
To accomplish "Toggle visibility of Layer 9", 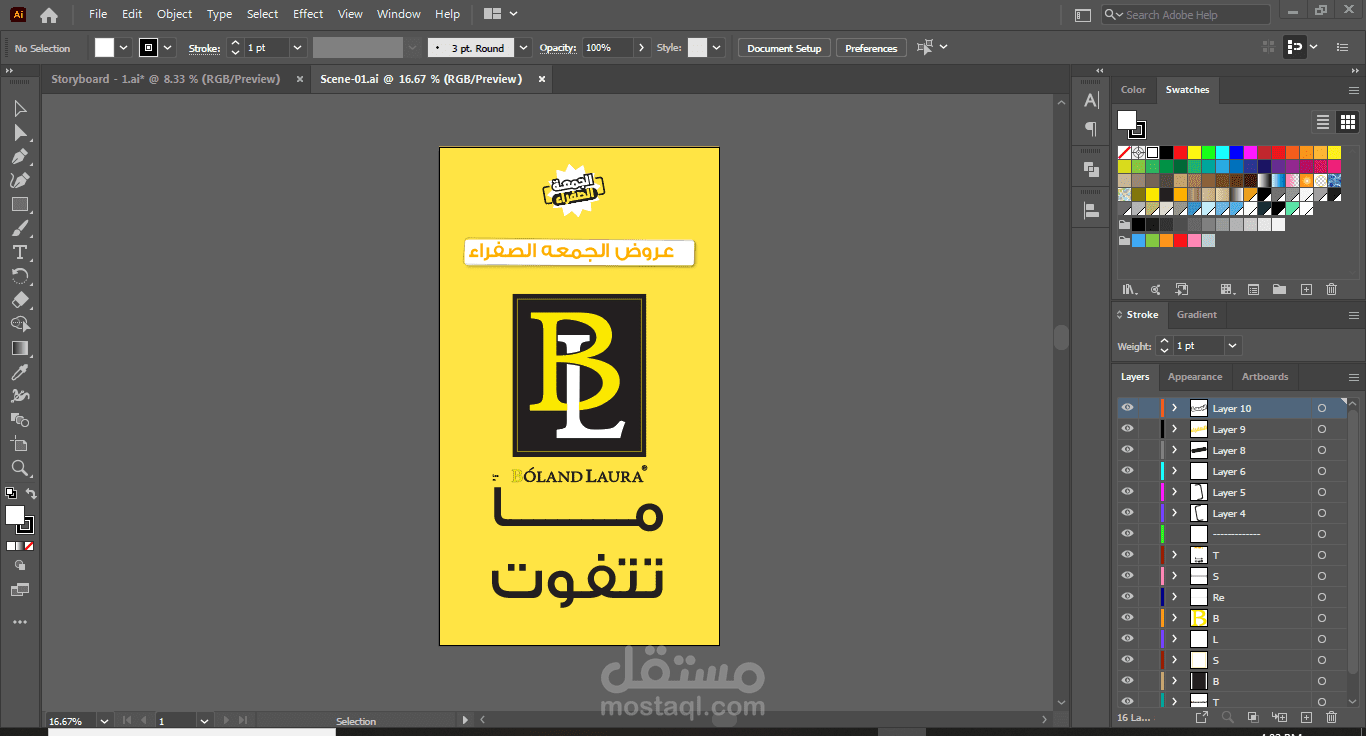I will (1127, 429).
